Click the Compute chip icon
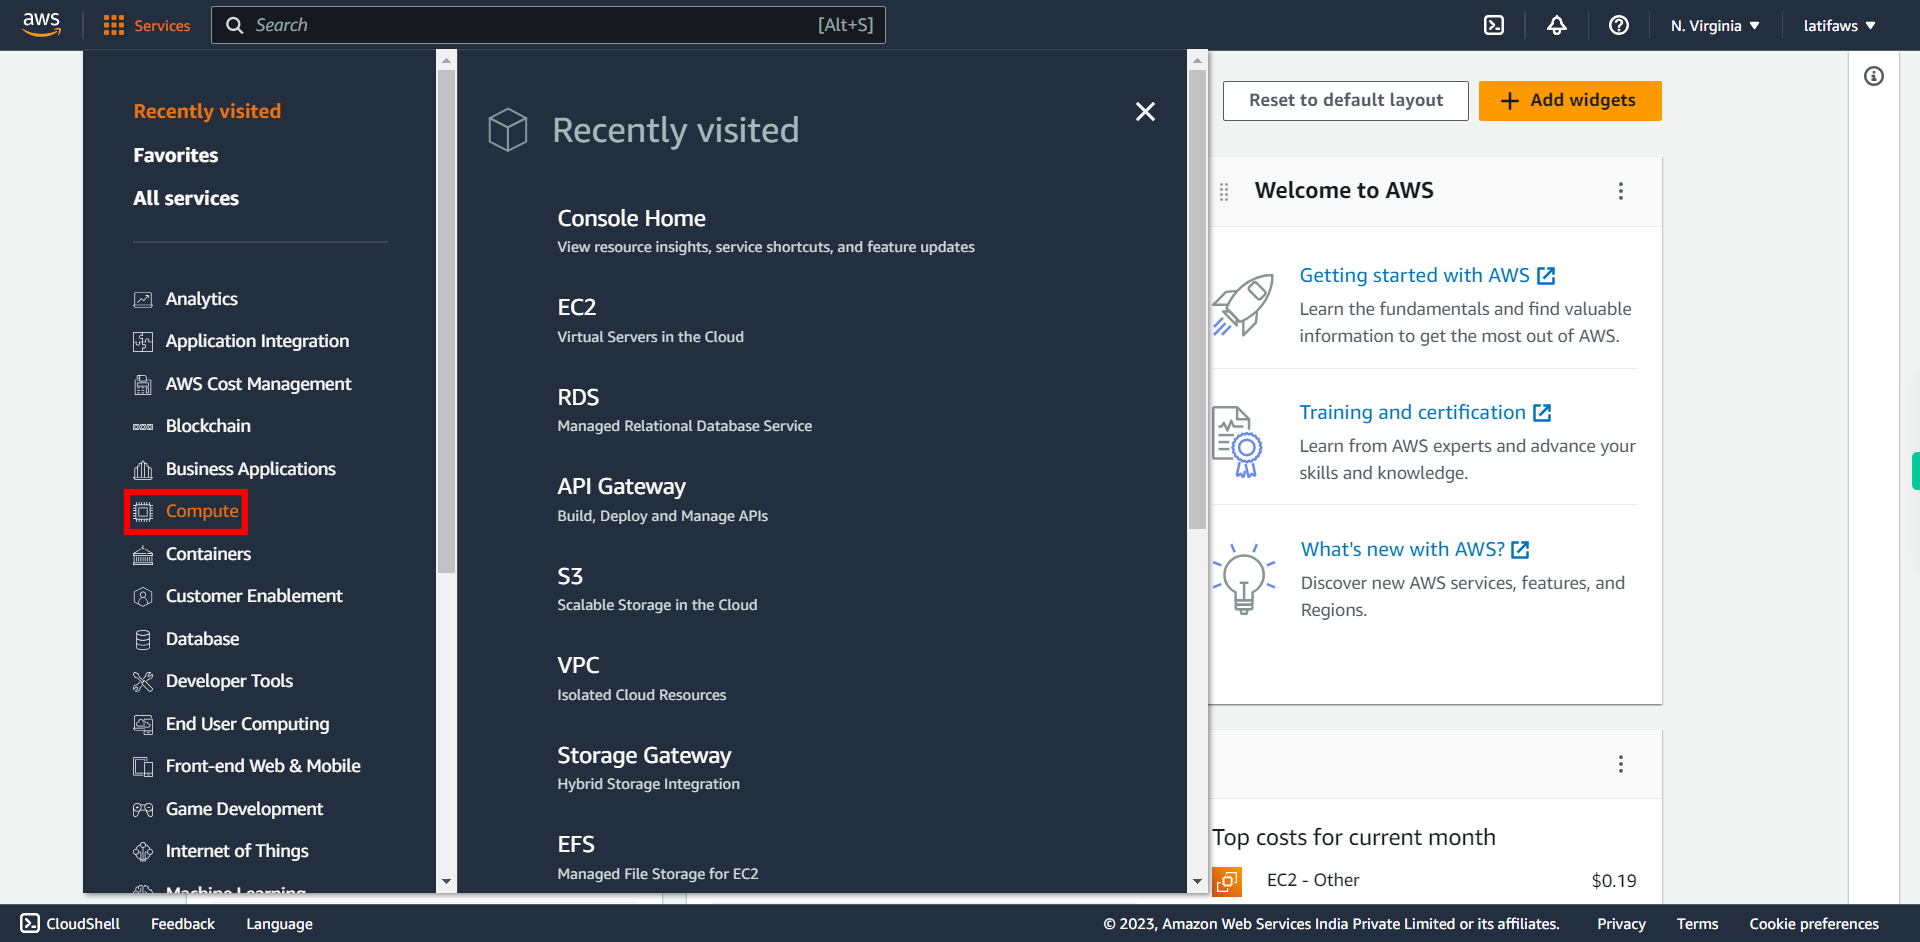 [x=143, y=512]
